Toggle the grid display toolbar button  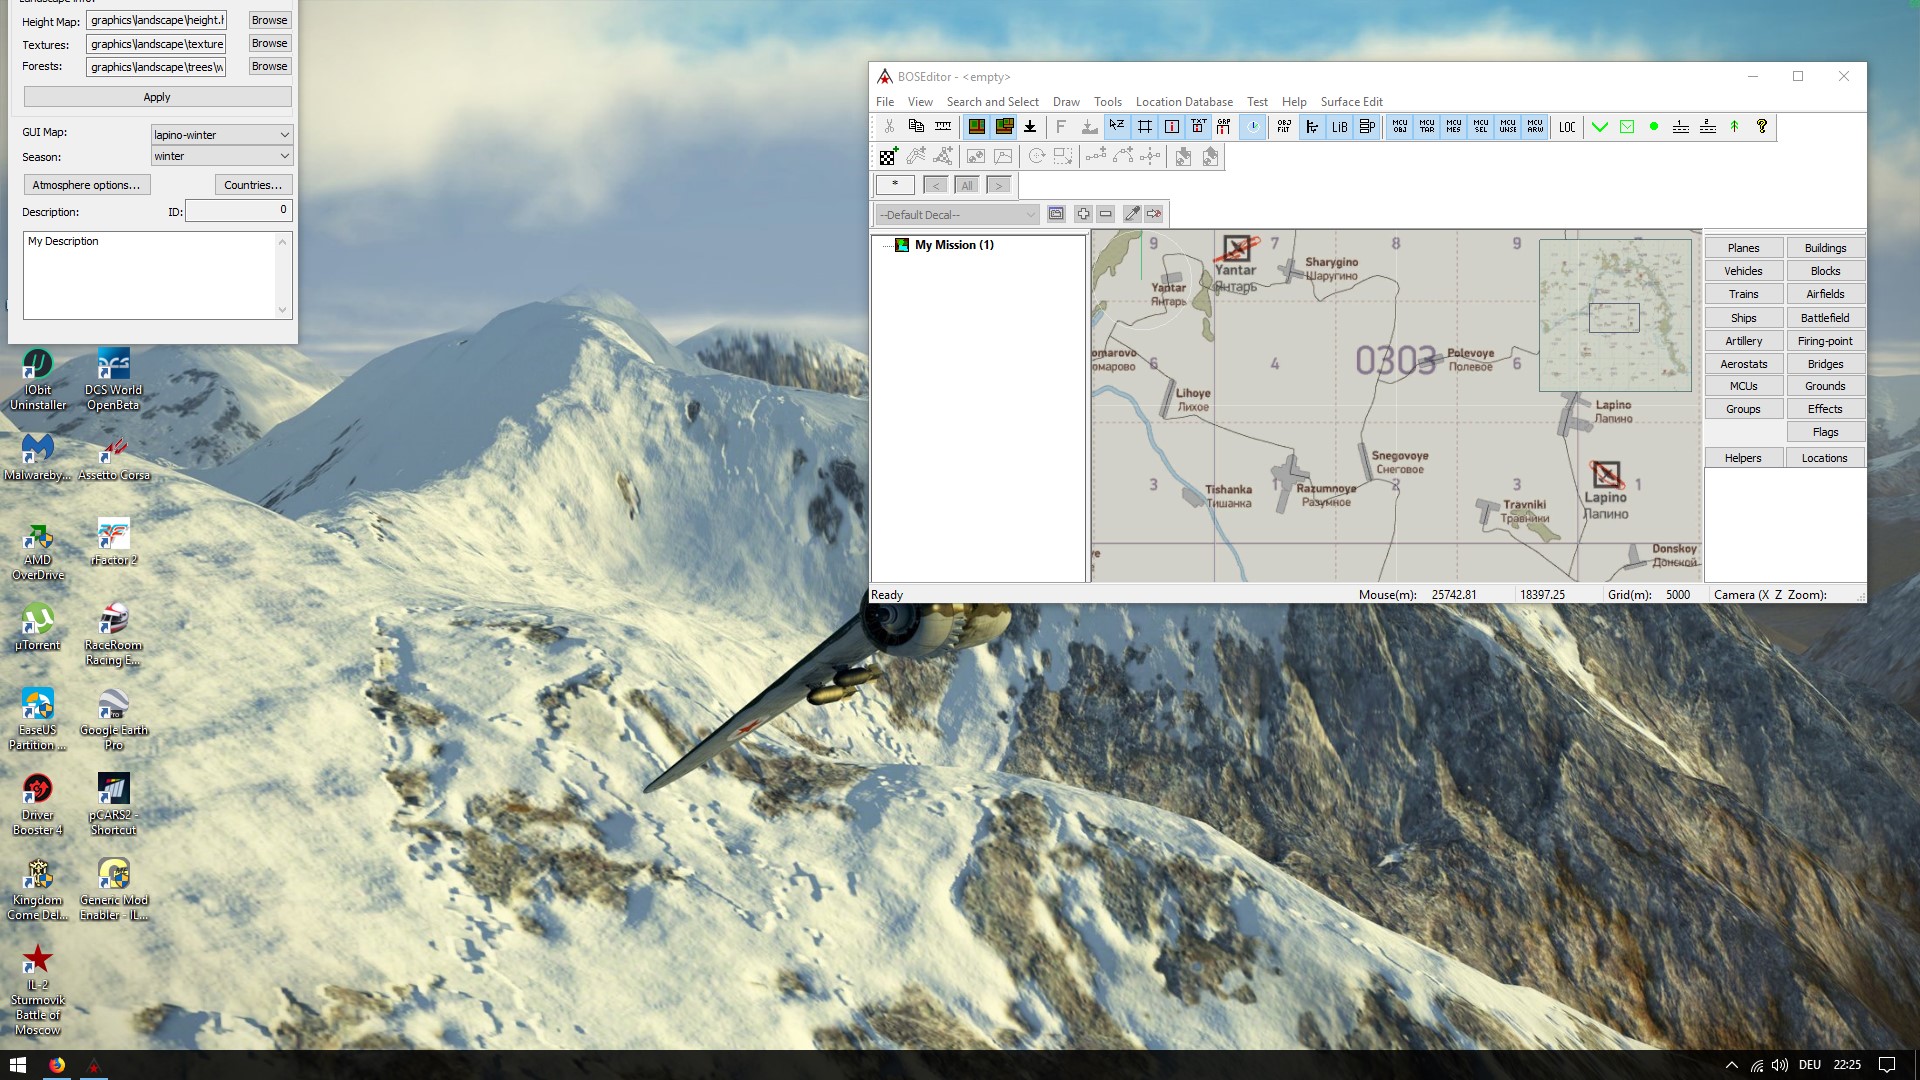[1144, 127]
